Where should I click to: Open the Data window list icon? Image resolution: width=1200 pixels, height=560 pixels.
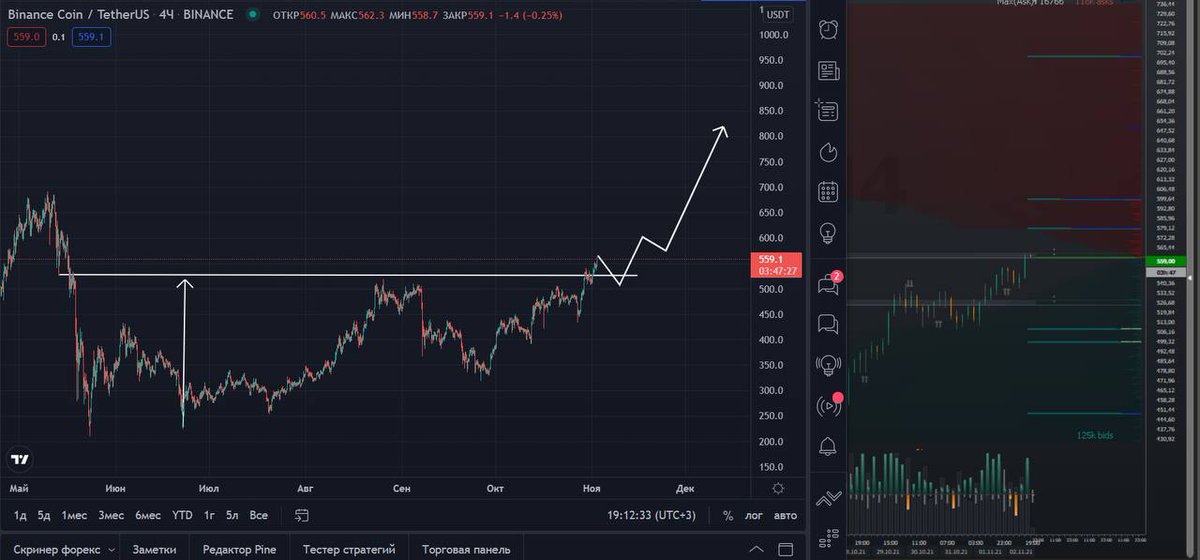click(827, 110)
